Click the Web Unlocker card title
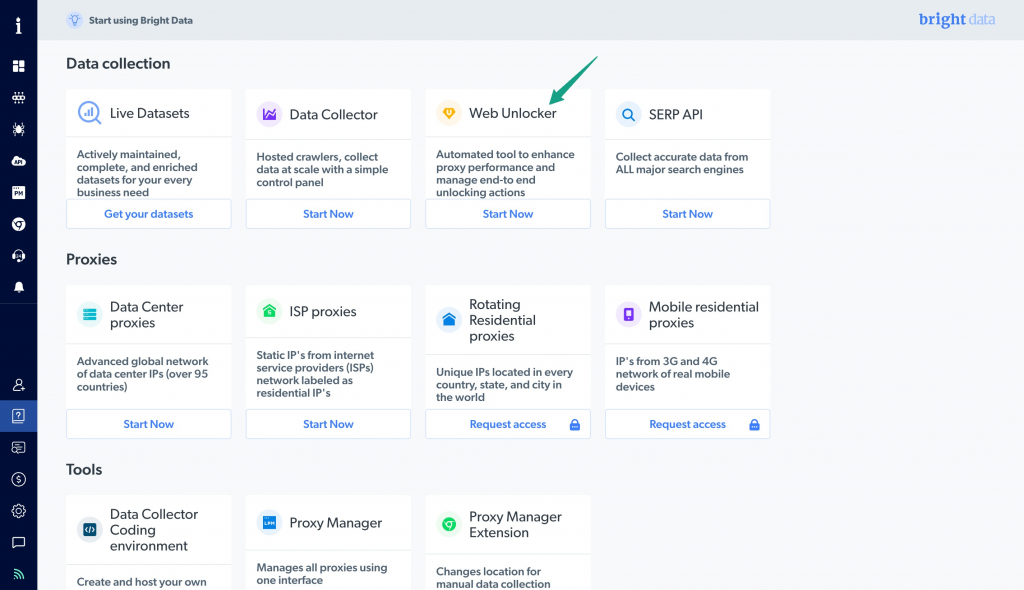 coord(513,113)
